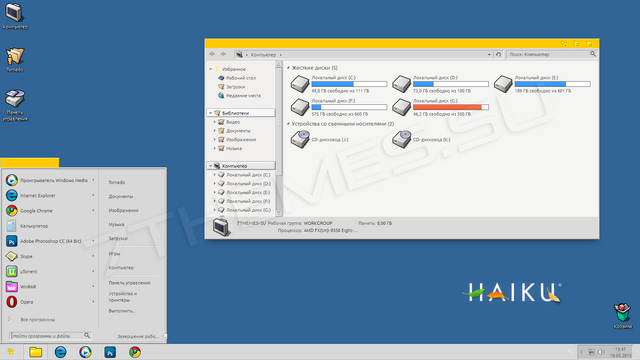The width and height of the screenshot is (640, 360).
Task: Select Documents in the start menu
Action: click(x=121, y=196)
